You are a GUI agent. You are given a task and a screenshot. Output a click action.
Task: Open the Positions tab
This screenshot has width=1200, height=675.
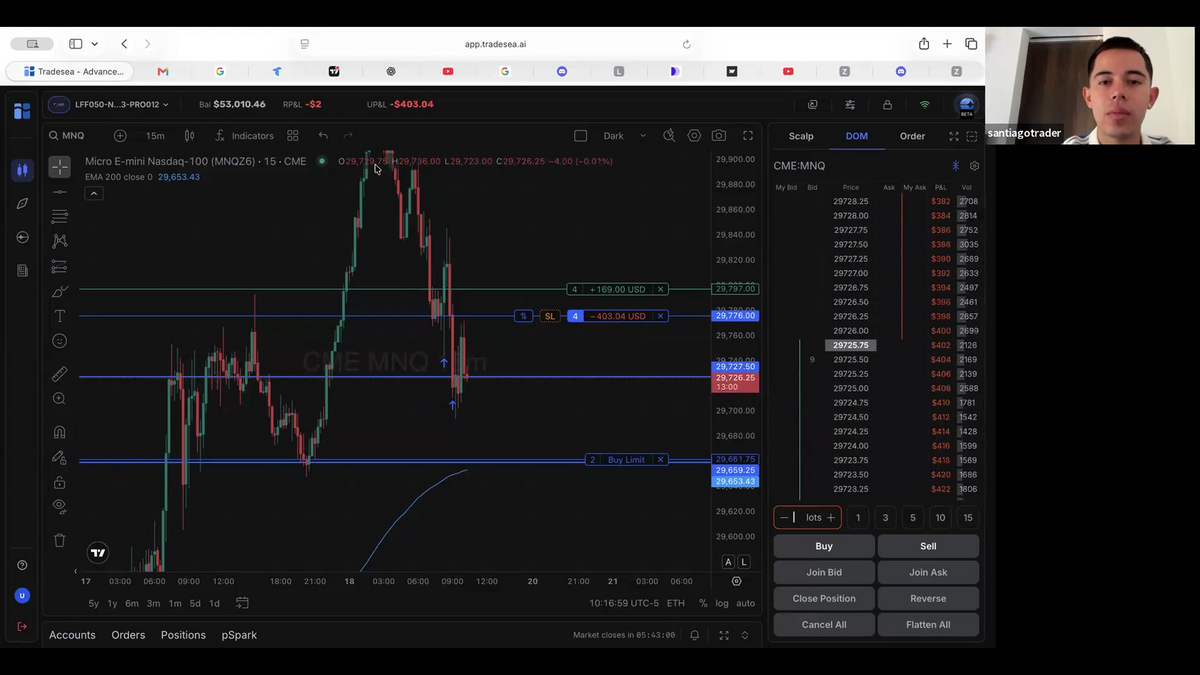point(183,635)
